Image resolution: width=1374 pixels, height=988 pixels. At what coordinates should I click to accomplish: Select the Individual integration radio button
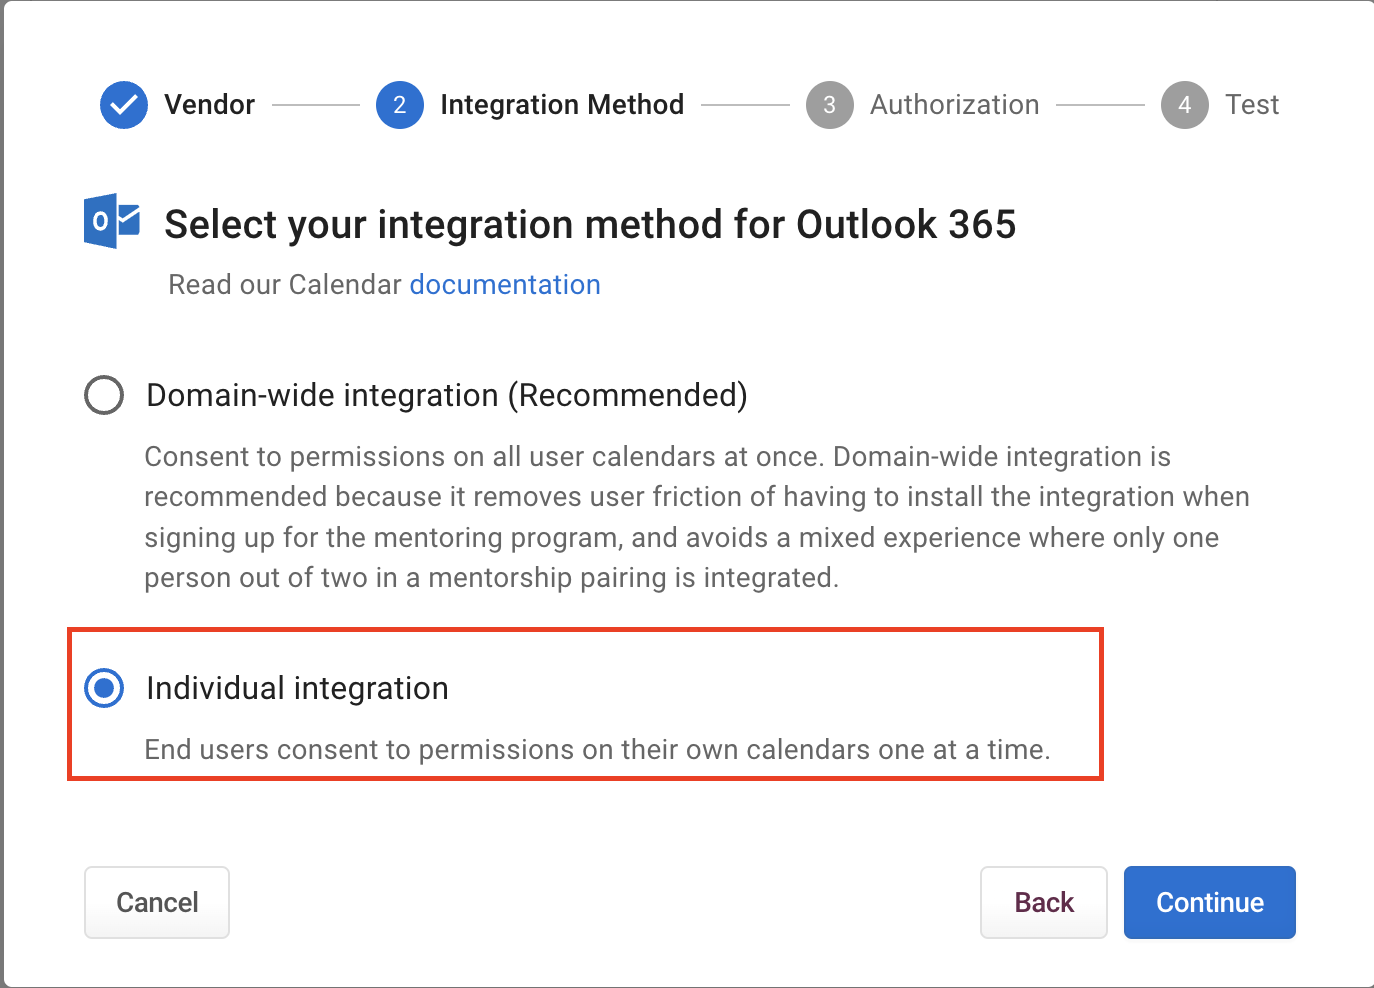(104, 688)
